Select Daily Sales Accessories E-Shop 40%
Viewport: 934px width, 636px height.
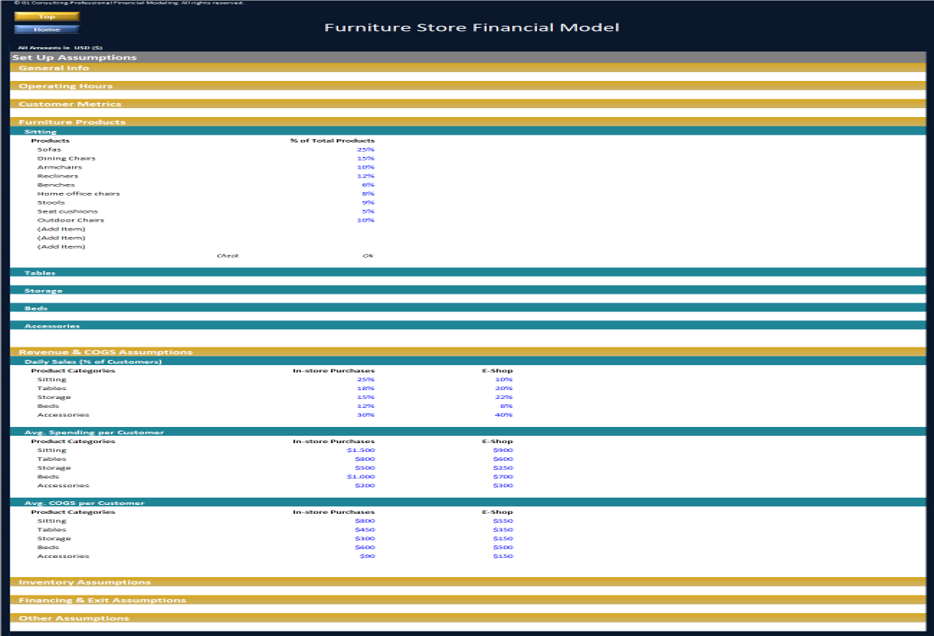coord(503,415)
